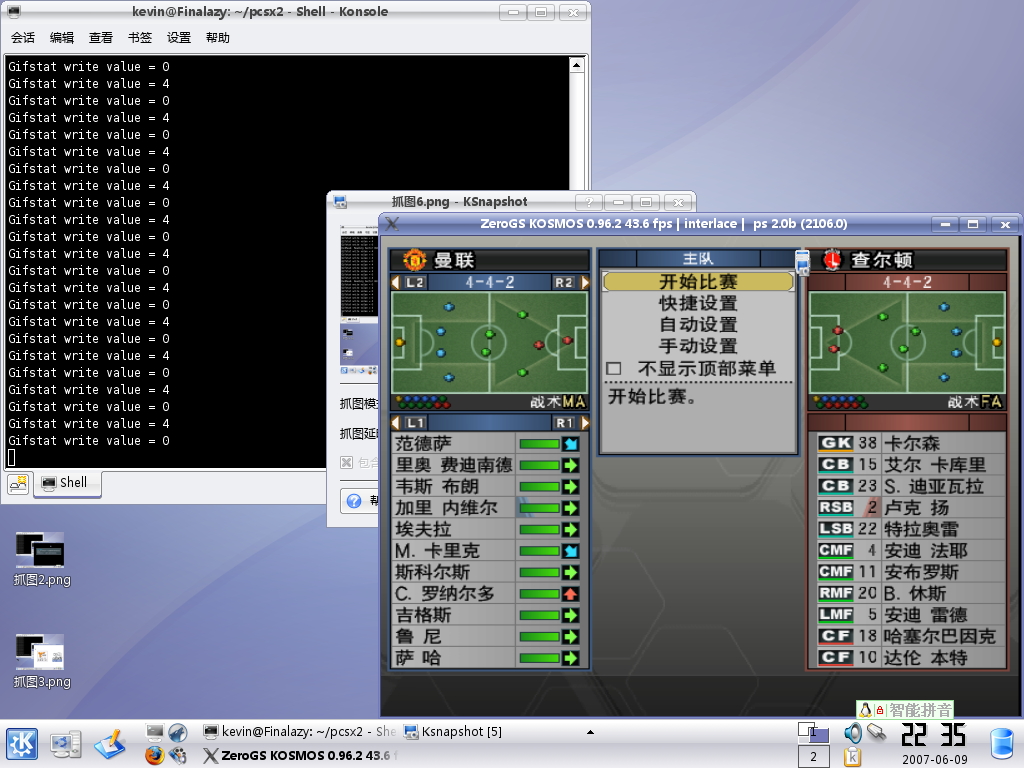The height and width of the screenshot is (768, 1024).
Task: Click the CF position badge for 达伦 本特
Action: pyautogui.click(x=836, y=657)
